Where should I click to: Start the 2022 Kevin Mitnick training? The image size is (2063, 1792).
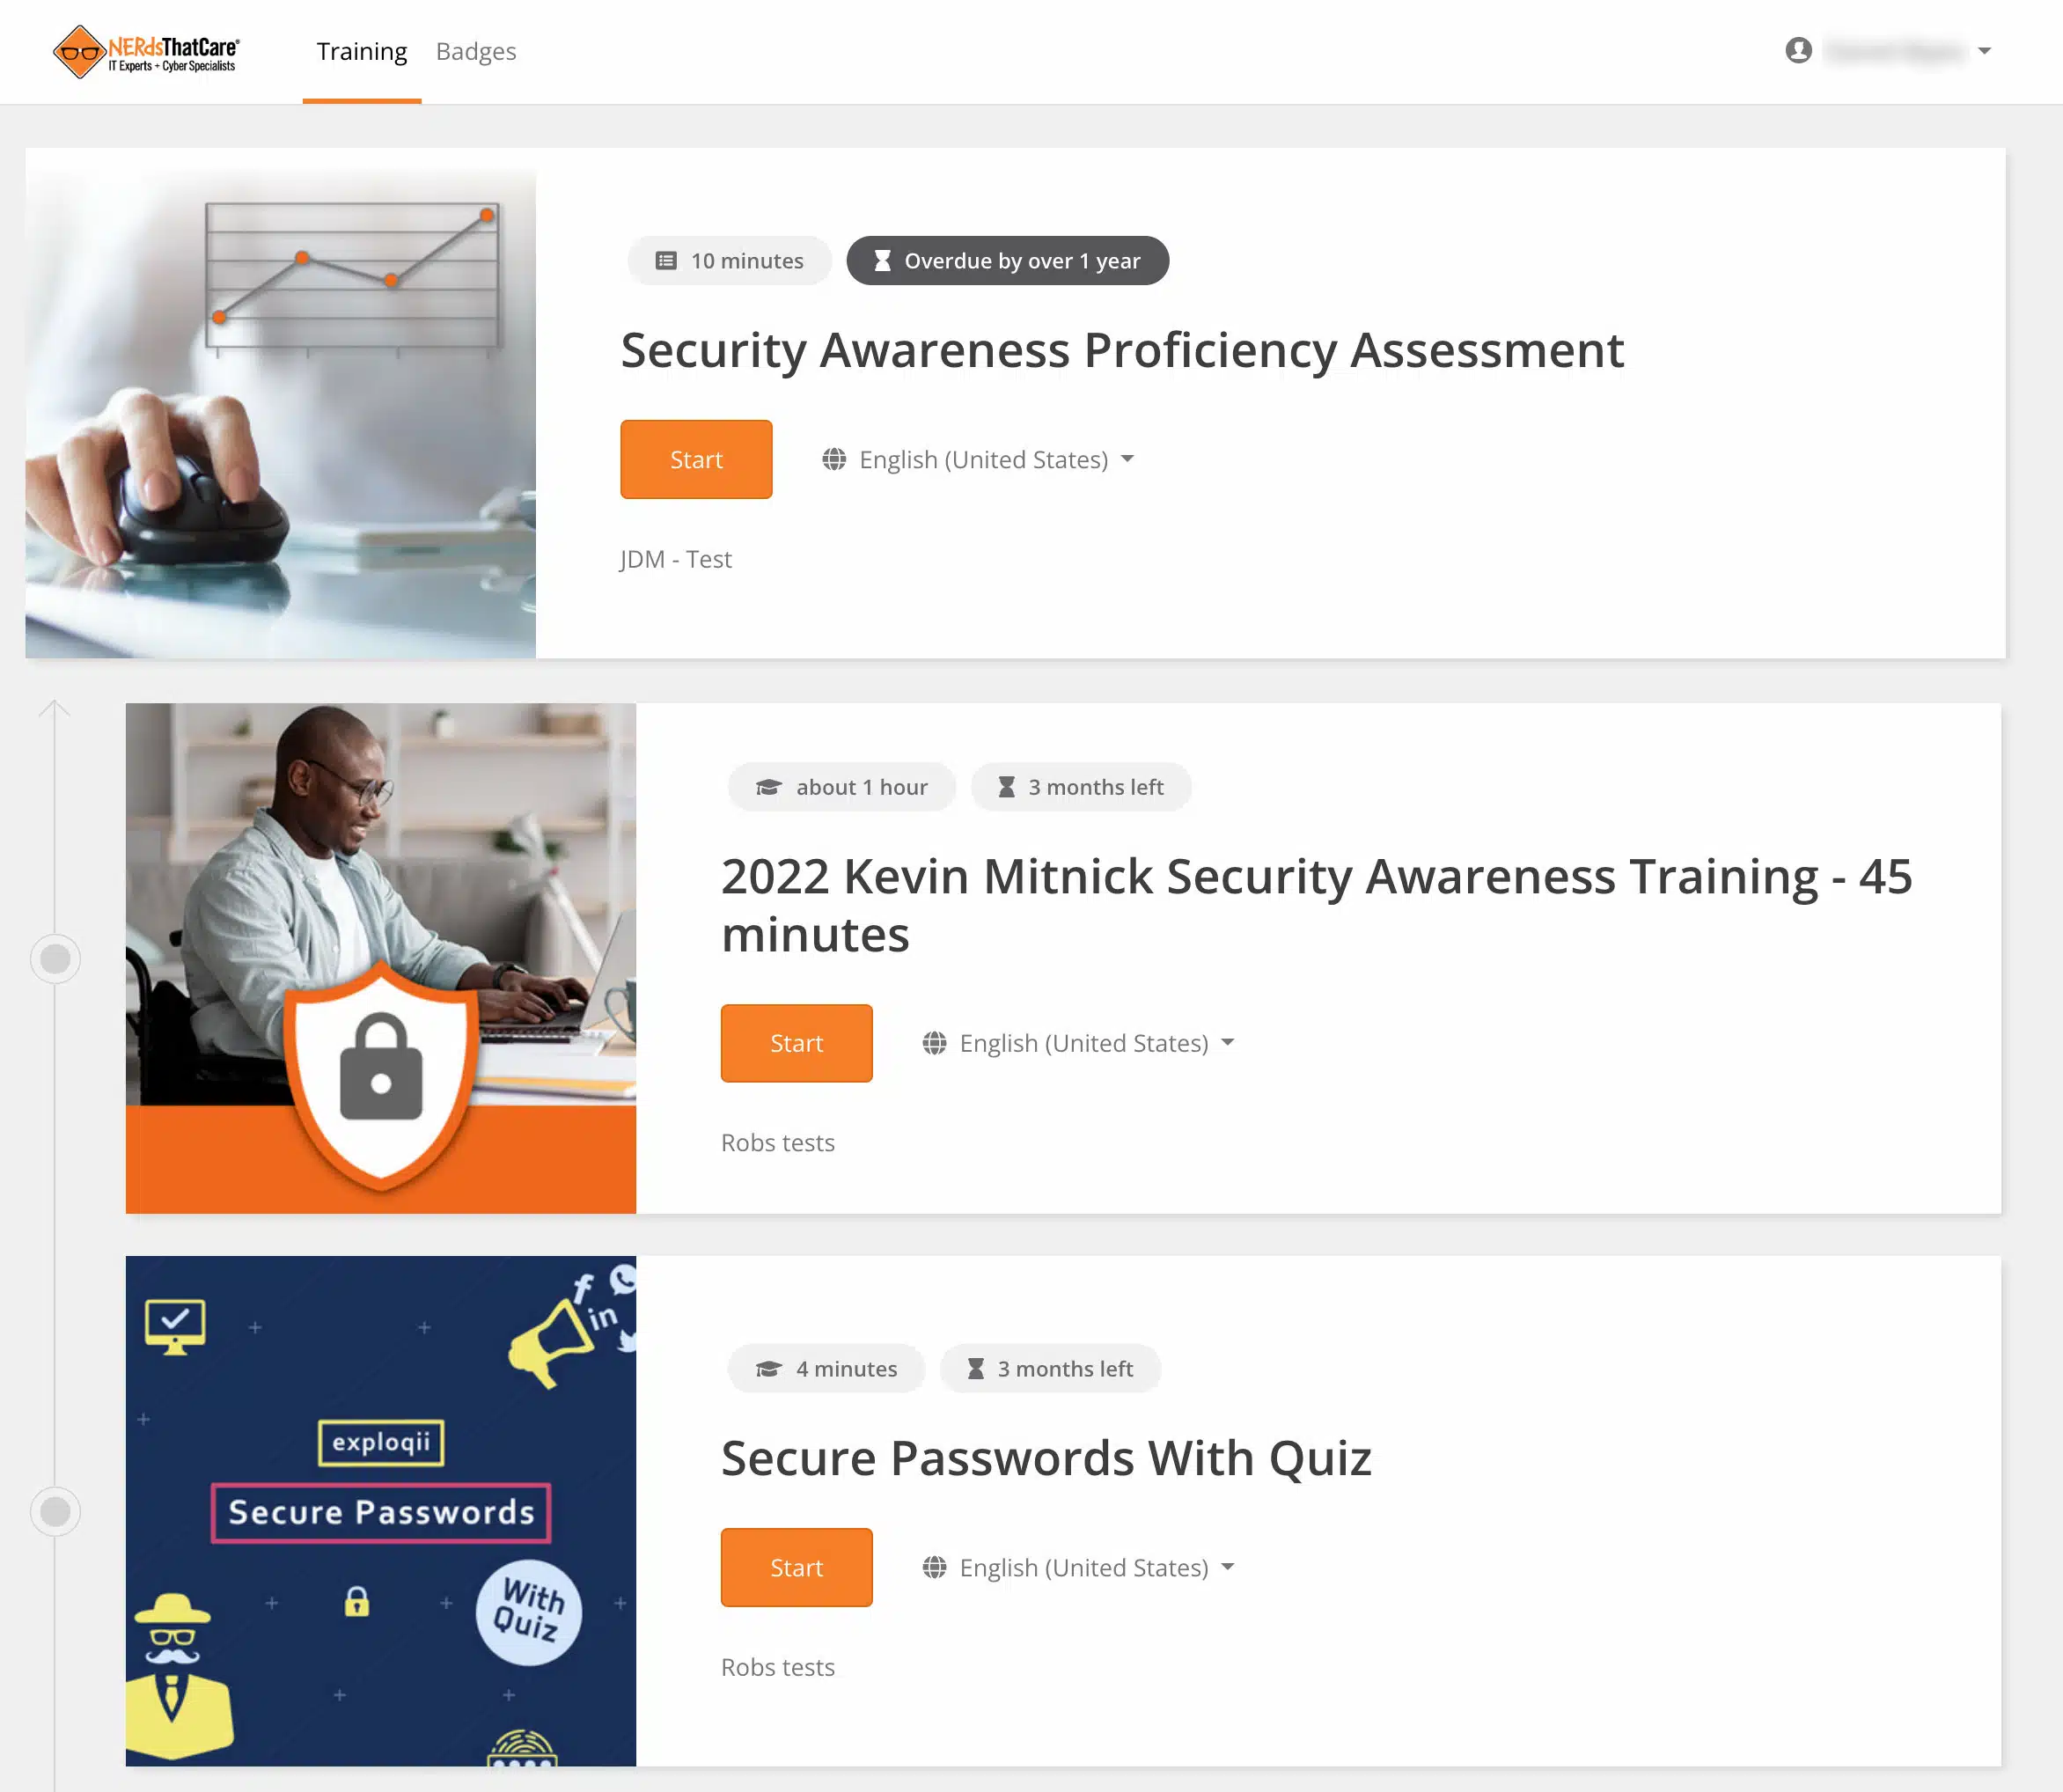796,1043
